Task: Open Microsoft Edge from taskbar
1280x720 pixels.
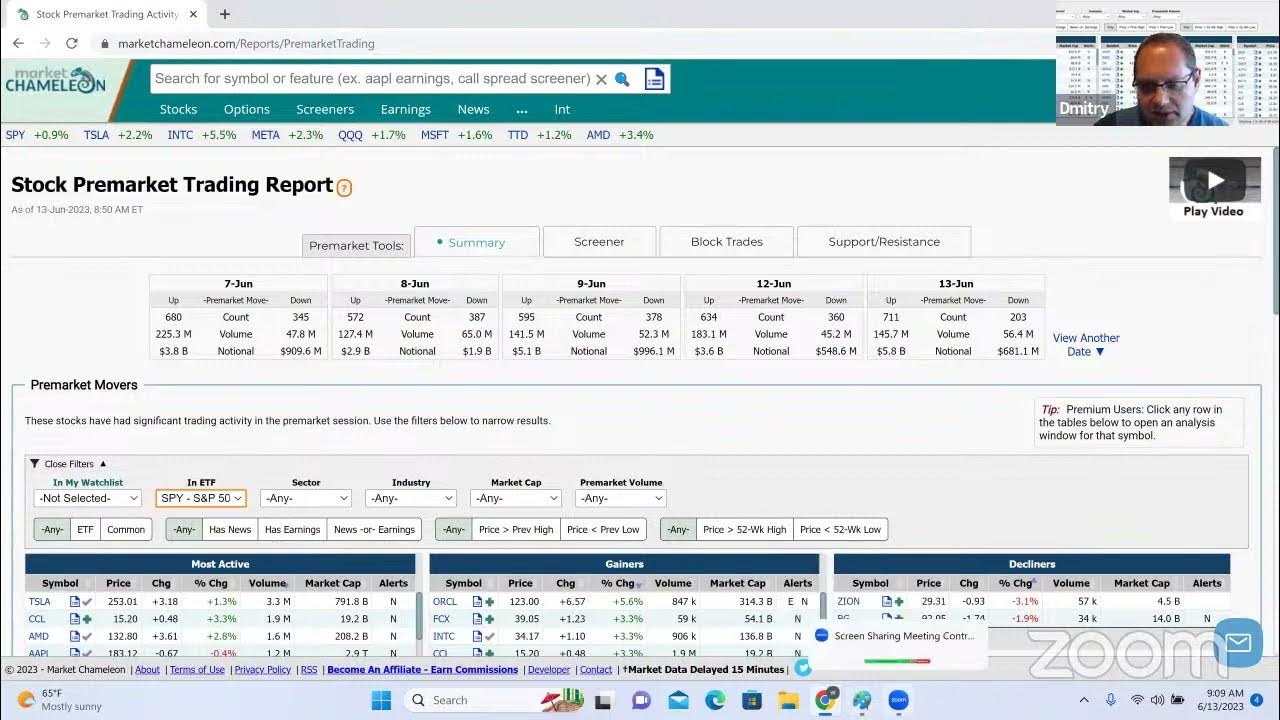Action: 715,700
